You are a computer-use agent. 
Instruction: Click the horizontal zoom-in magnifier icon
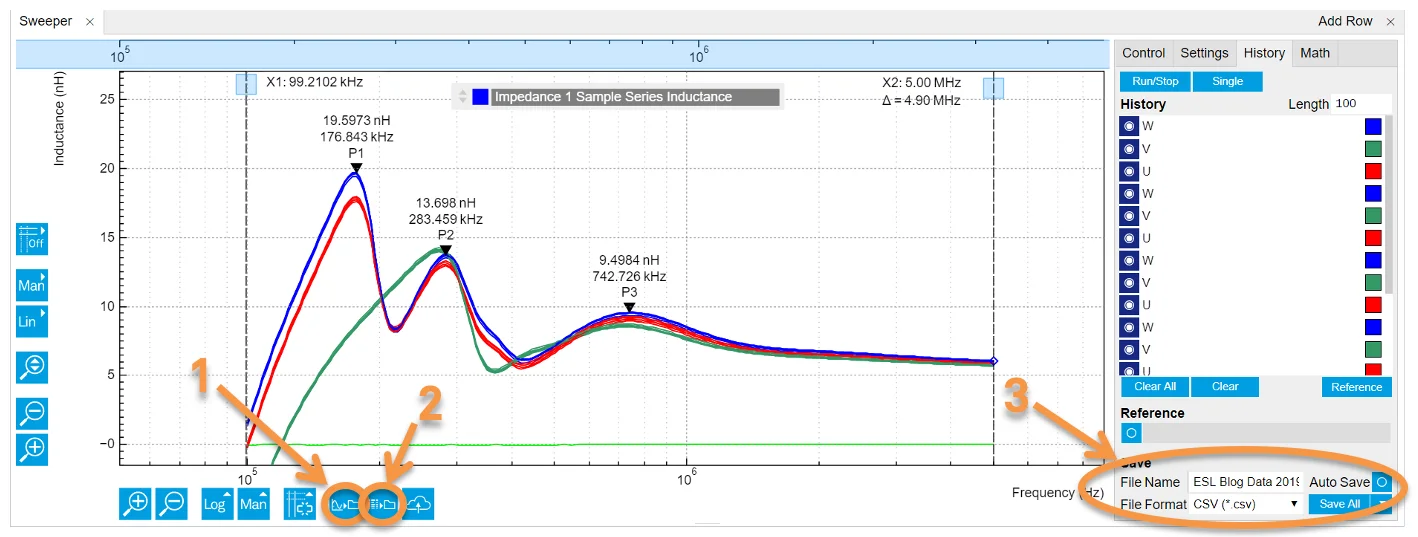136,504
